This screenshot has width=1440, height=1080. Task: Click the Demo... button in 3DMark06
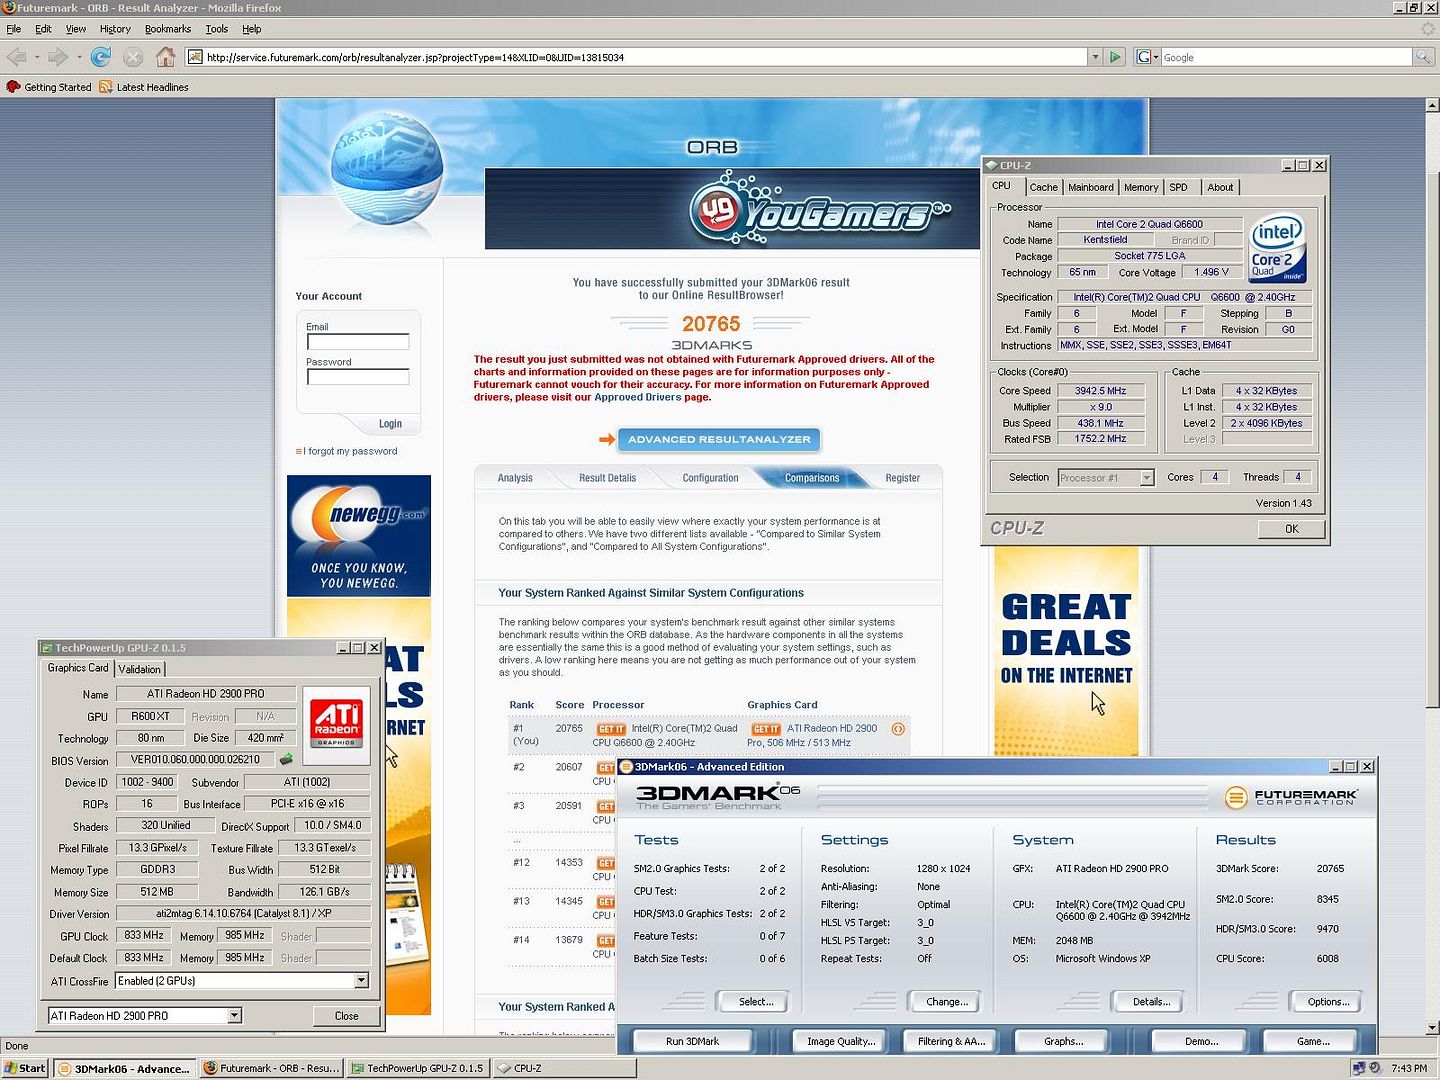click(x=1201, y=1041)
